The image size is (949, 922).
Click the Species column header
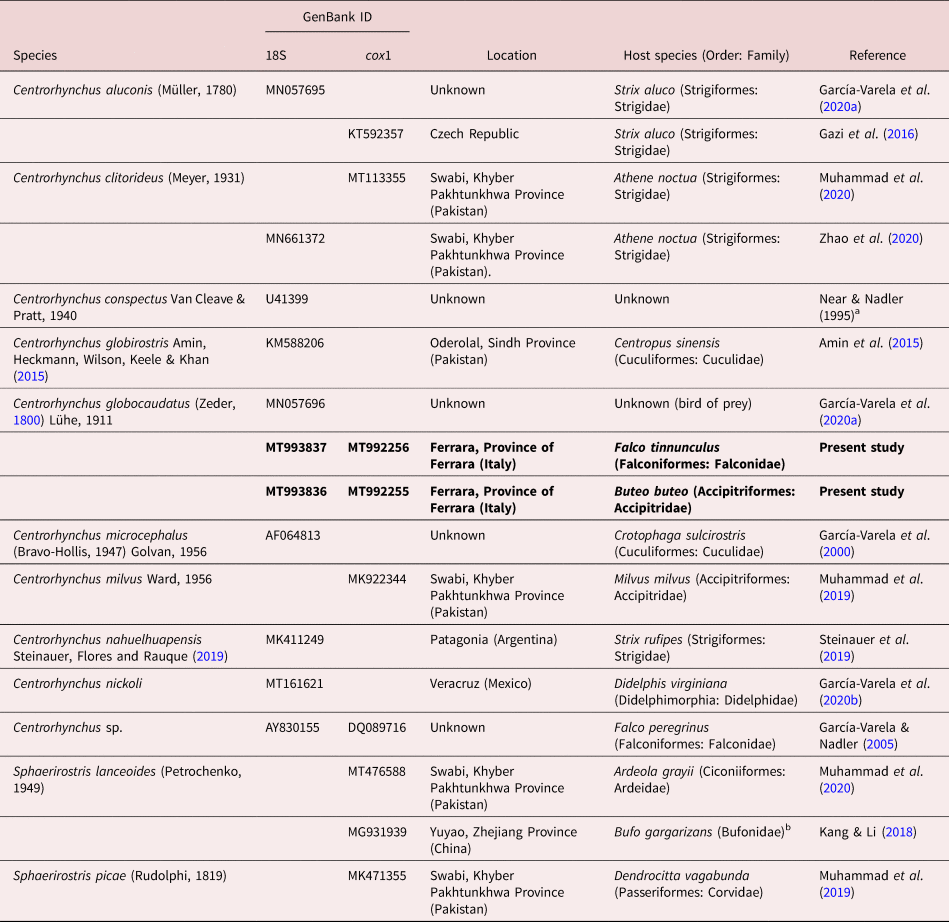35,56
